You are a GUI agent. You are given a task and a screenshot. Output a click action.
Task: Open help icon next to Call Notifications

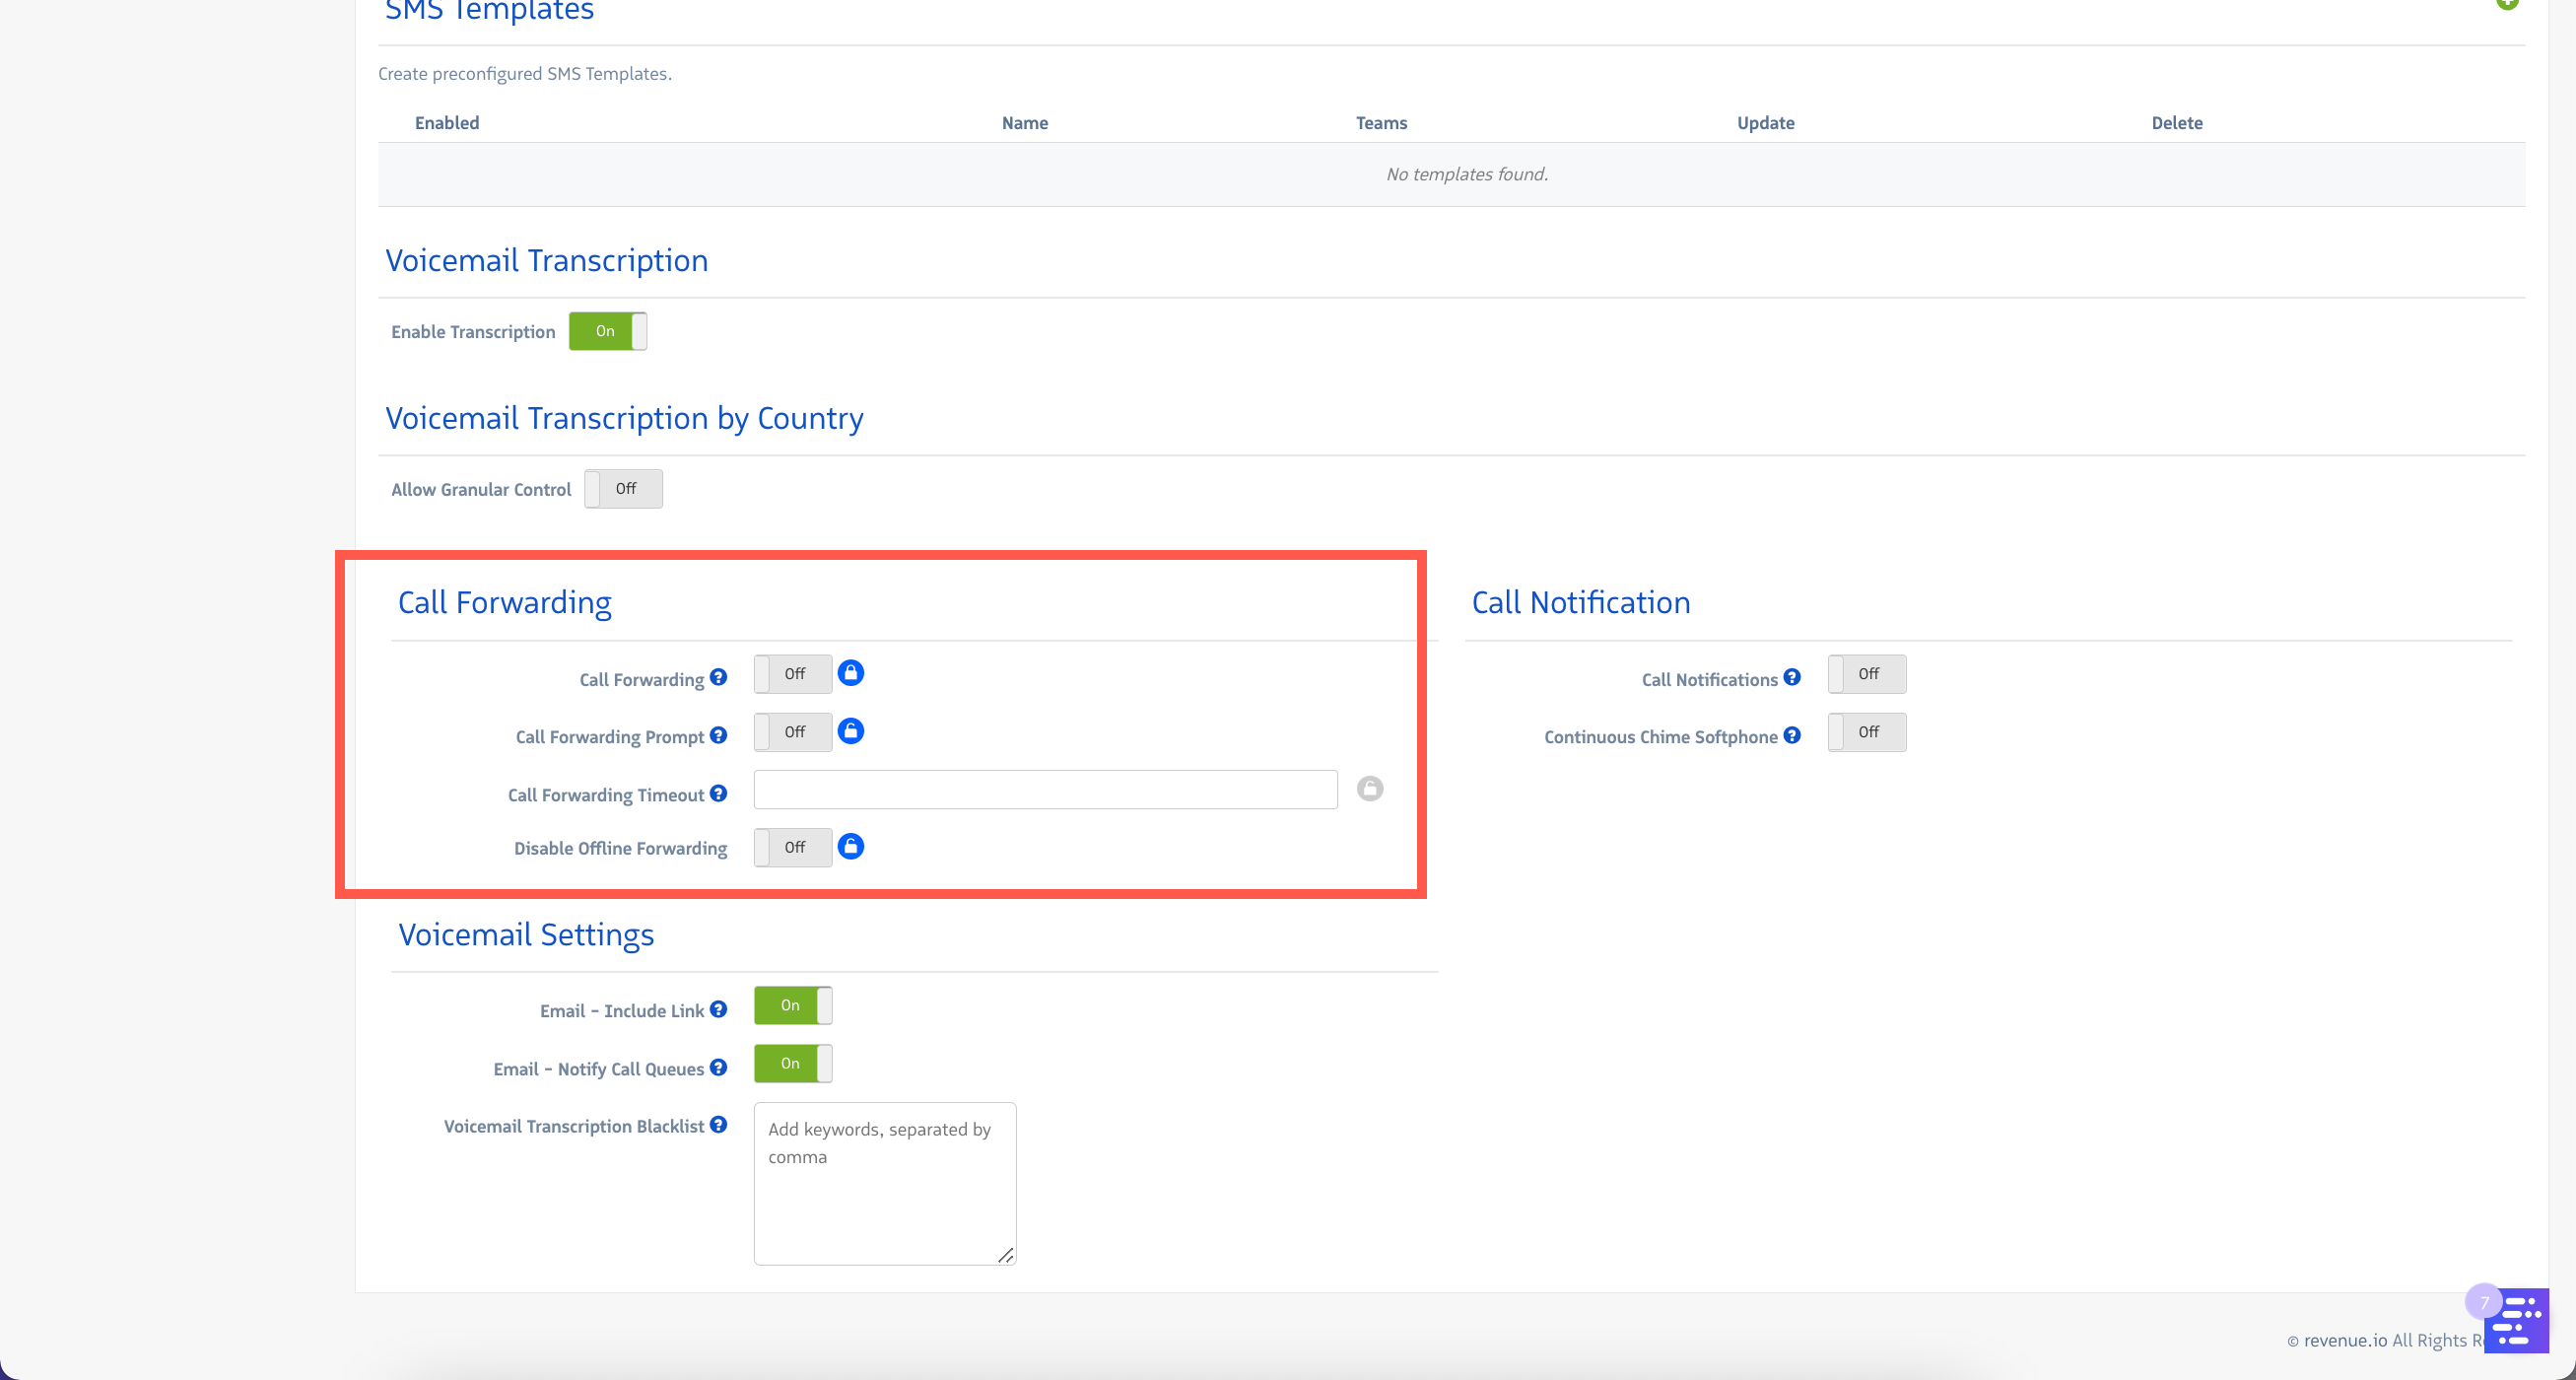(x=1791, y=678)
